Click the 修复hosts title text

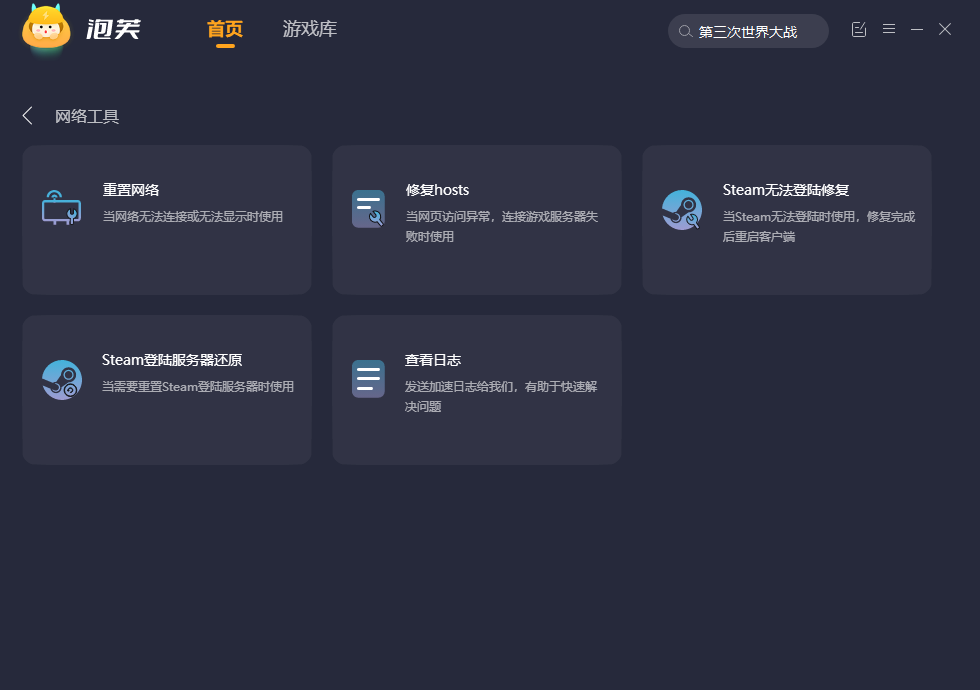(x=437, y=190)
